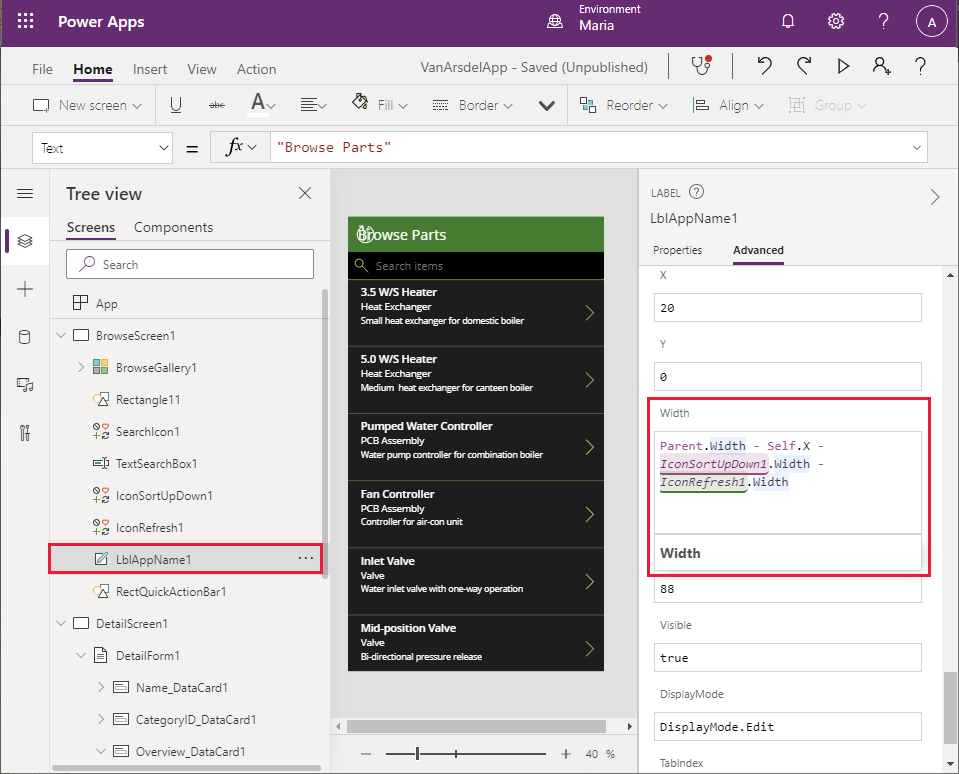The image size is (959, 774).
Task: Expand the BrowseGallery1 tree node
Action: [80, 368]
